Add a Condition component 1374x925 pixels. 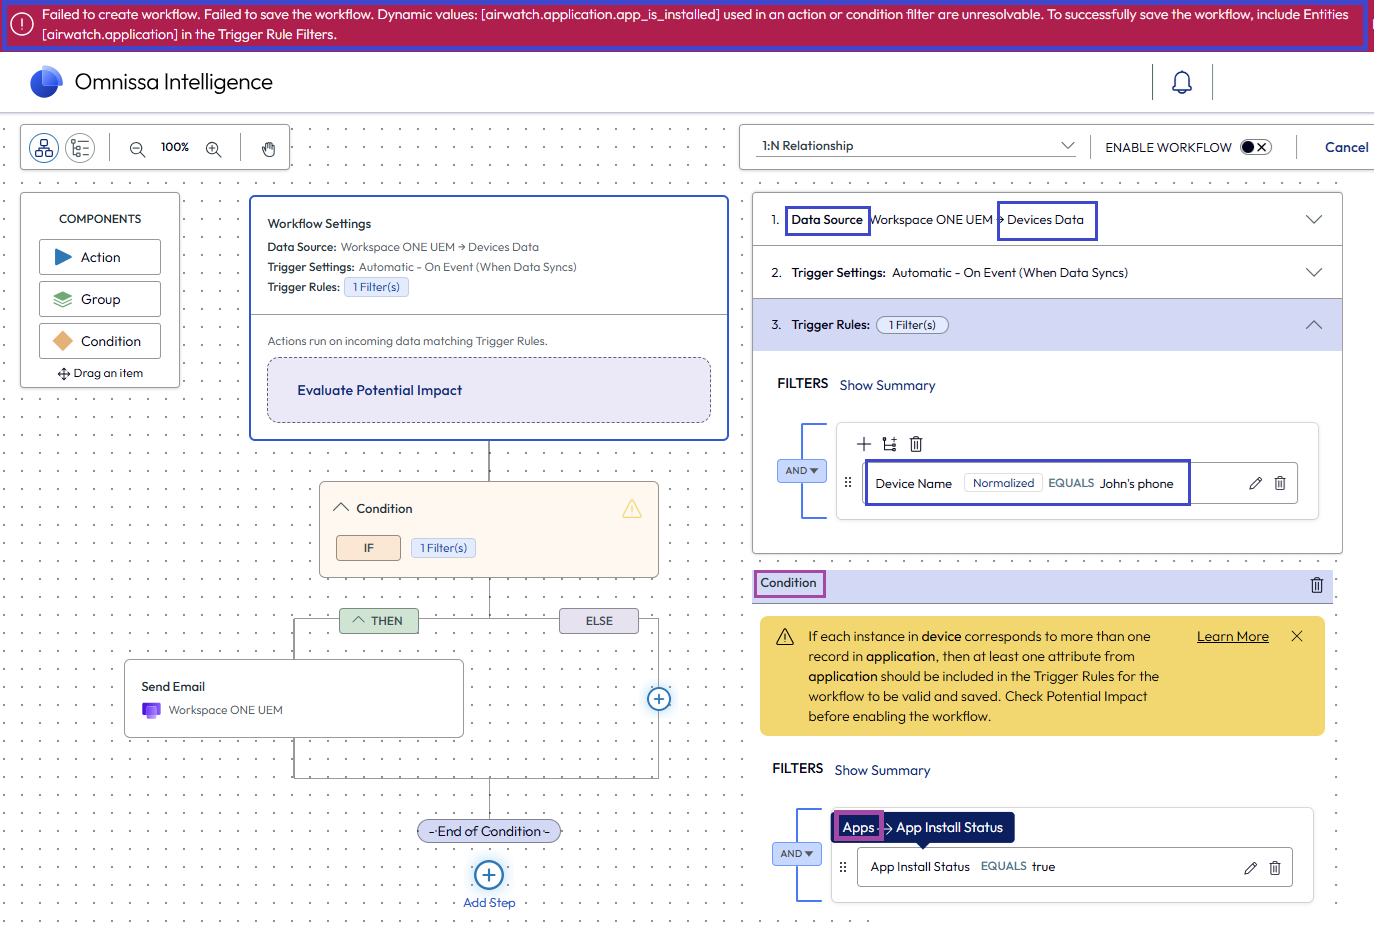tap(100, 341)
